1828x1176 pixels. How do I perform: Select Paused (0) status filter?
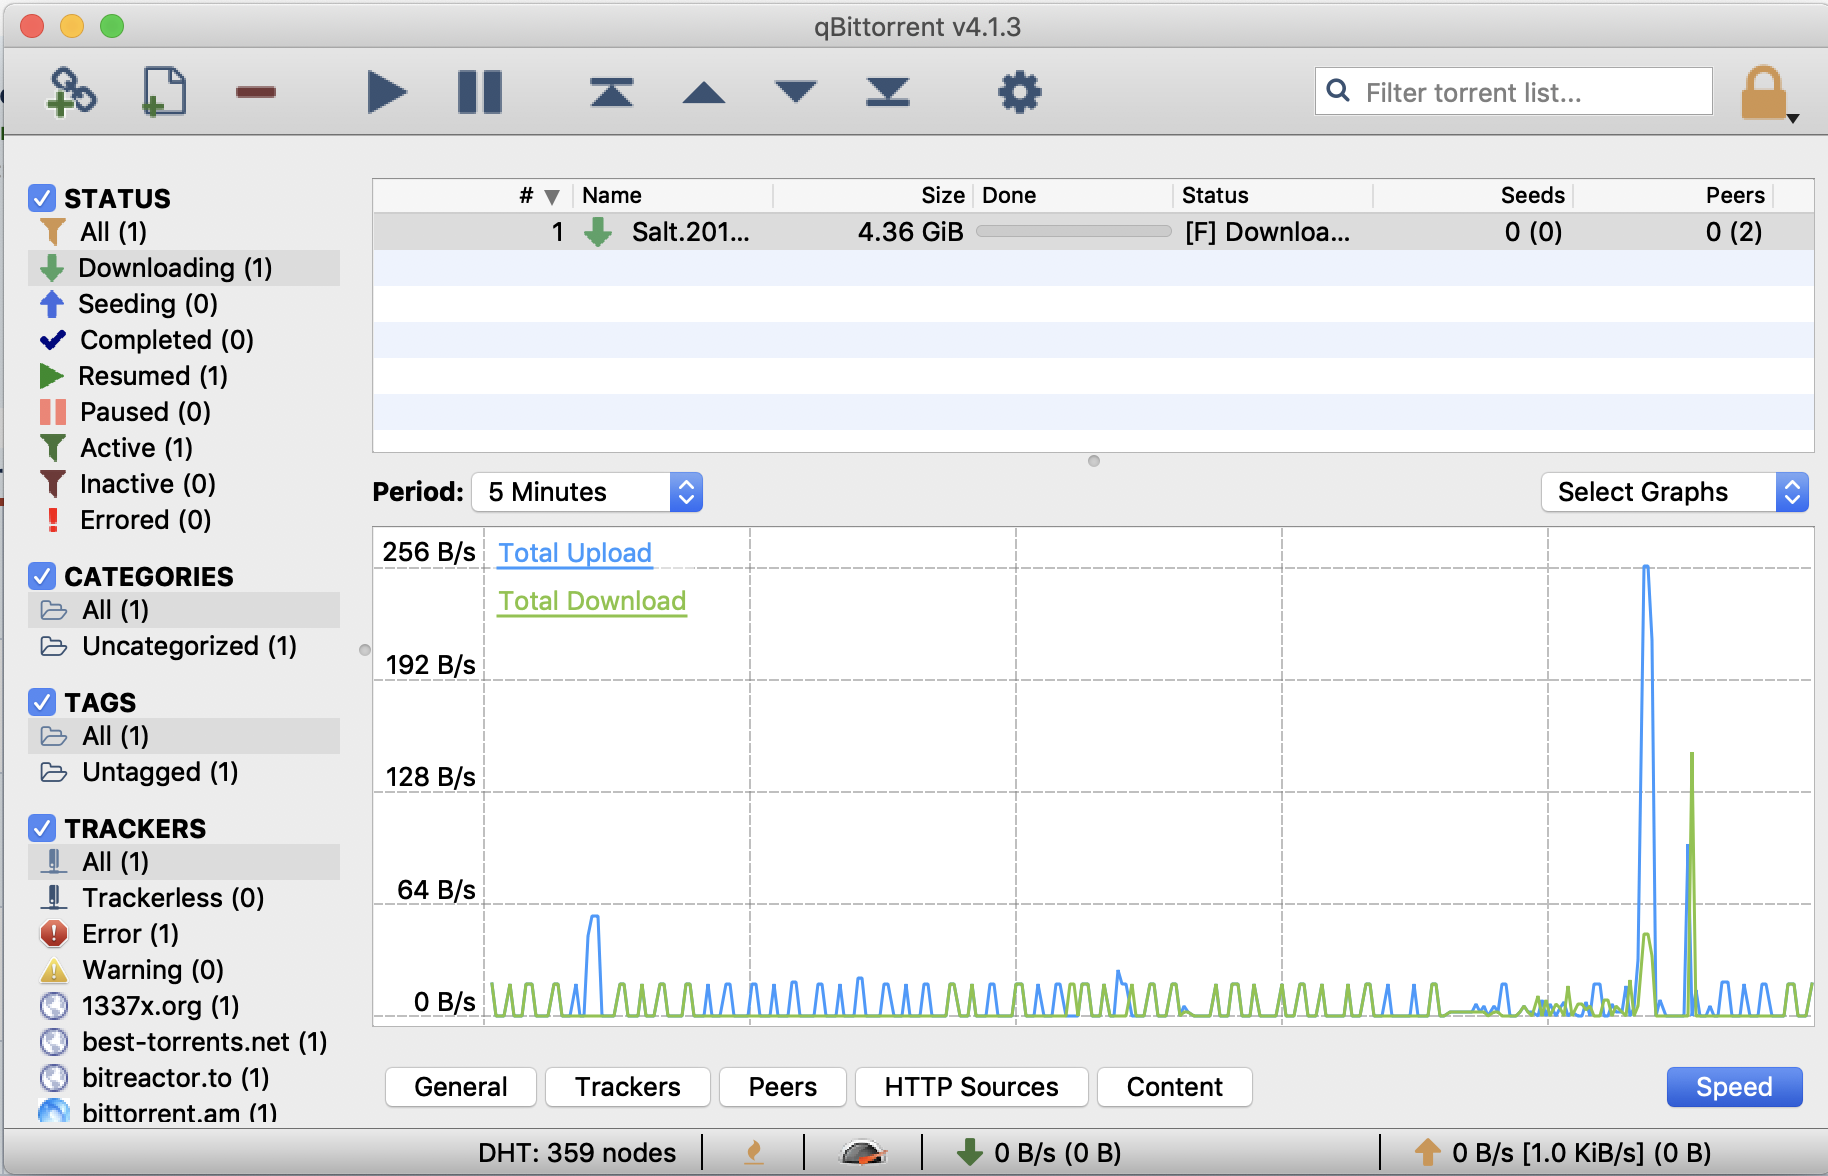[184, 412]
